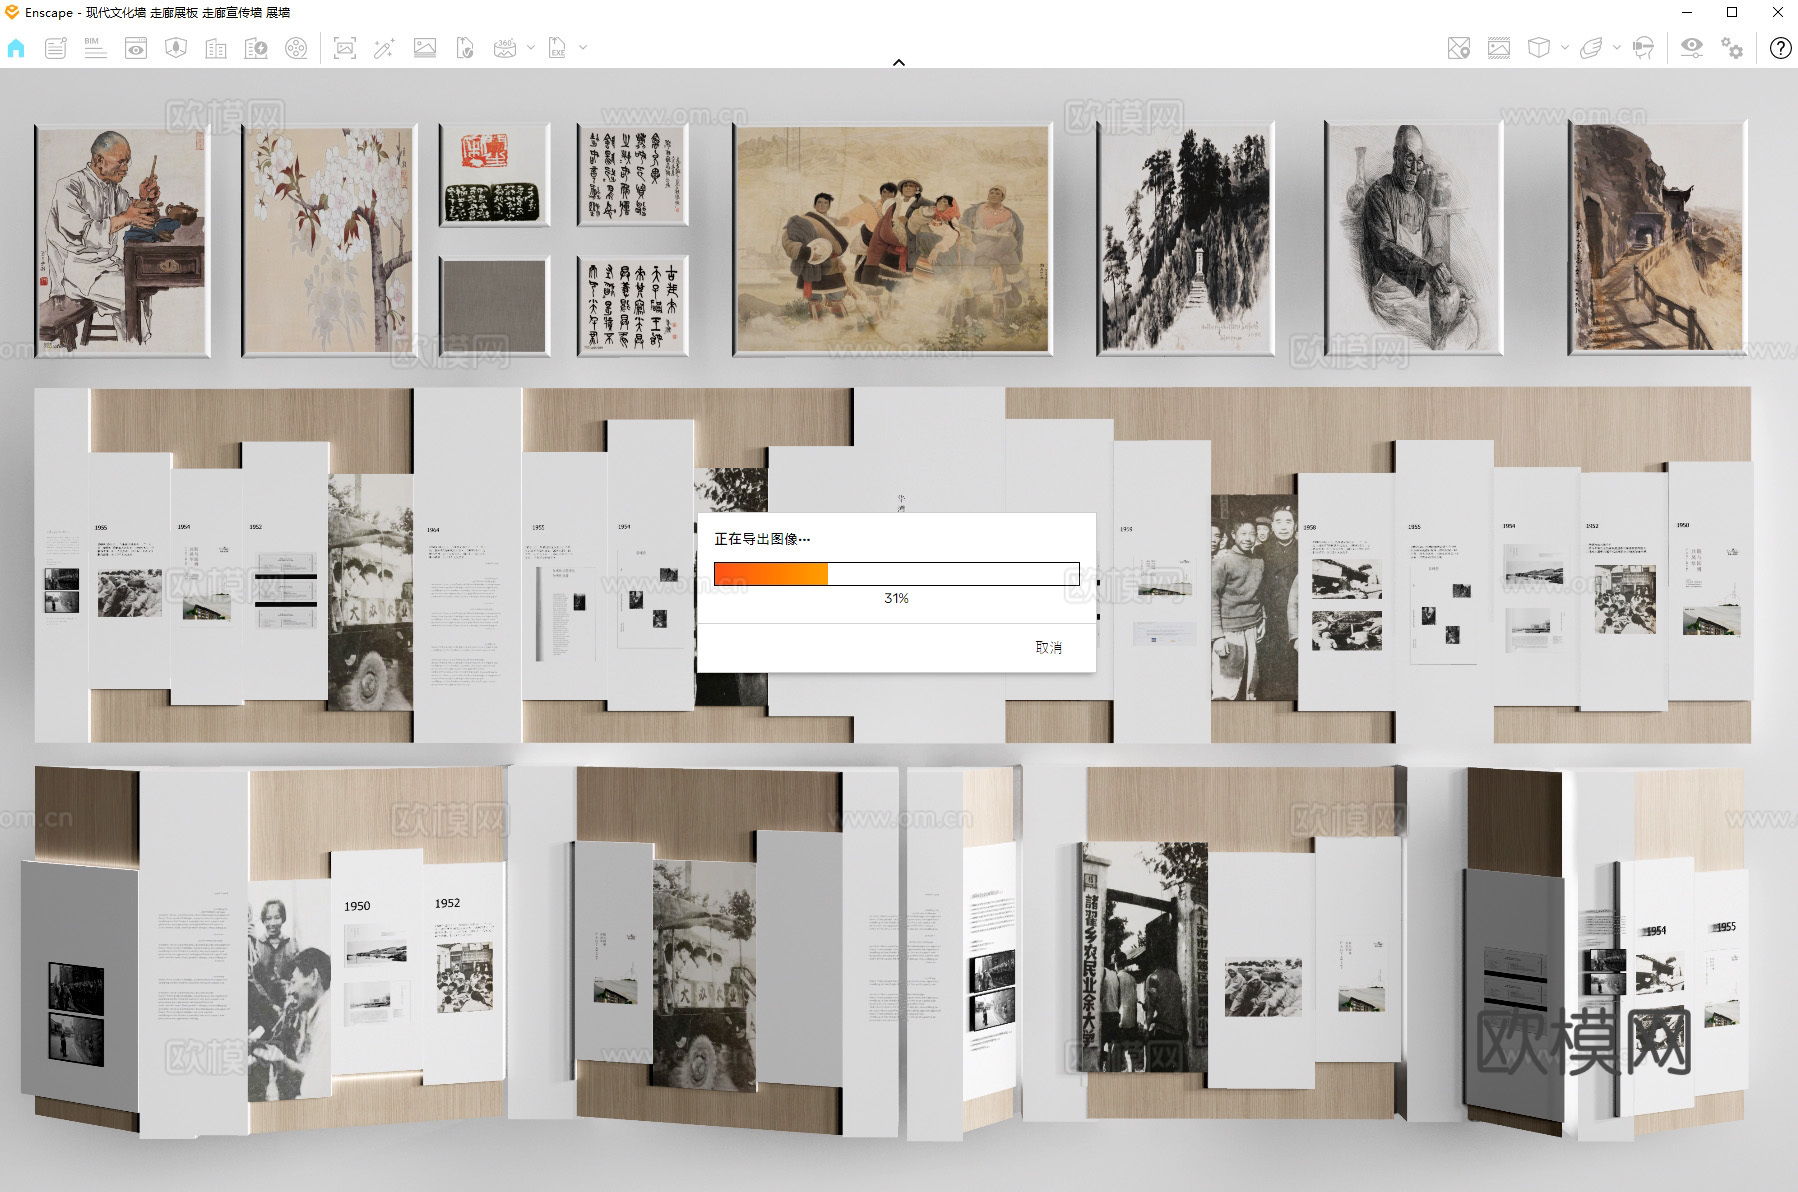
Task: Click the screenshot capture icon
Action: click(x=345, y=48)
